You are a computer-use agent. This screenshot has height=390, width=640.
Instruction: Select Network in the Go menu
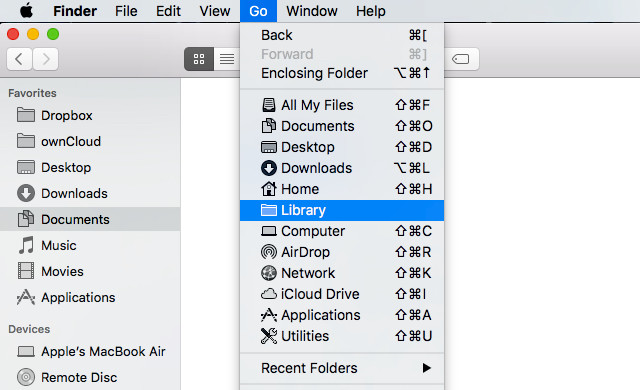coord(342,273)
